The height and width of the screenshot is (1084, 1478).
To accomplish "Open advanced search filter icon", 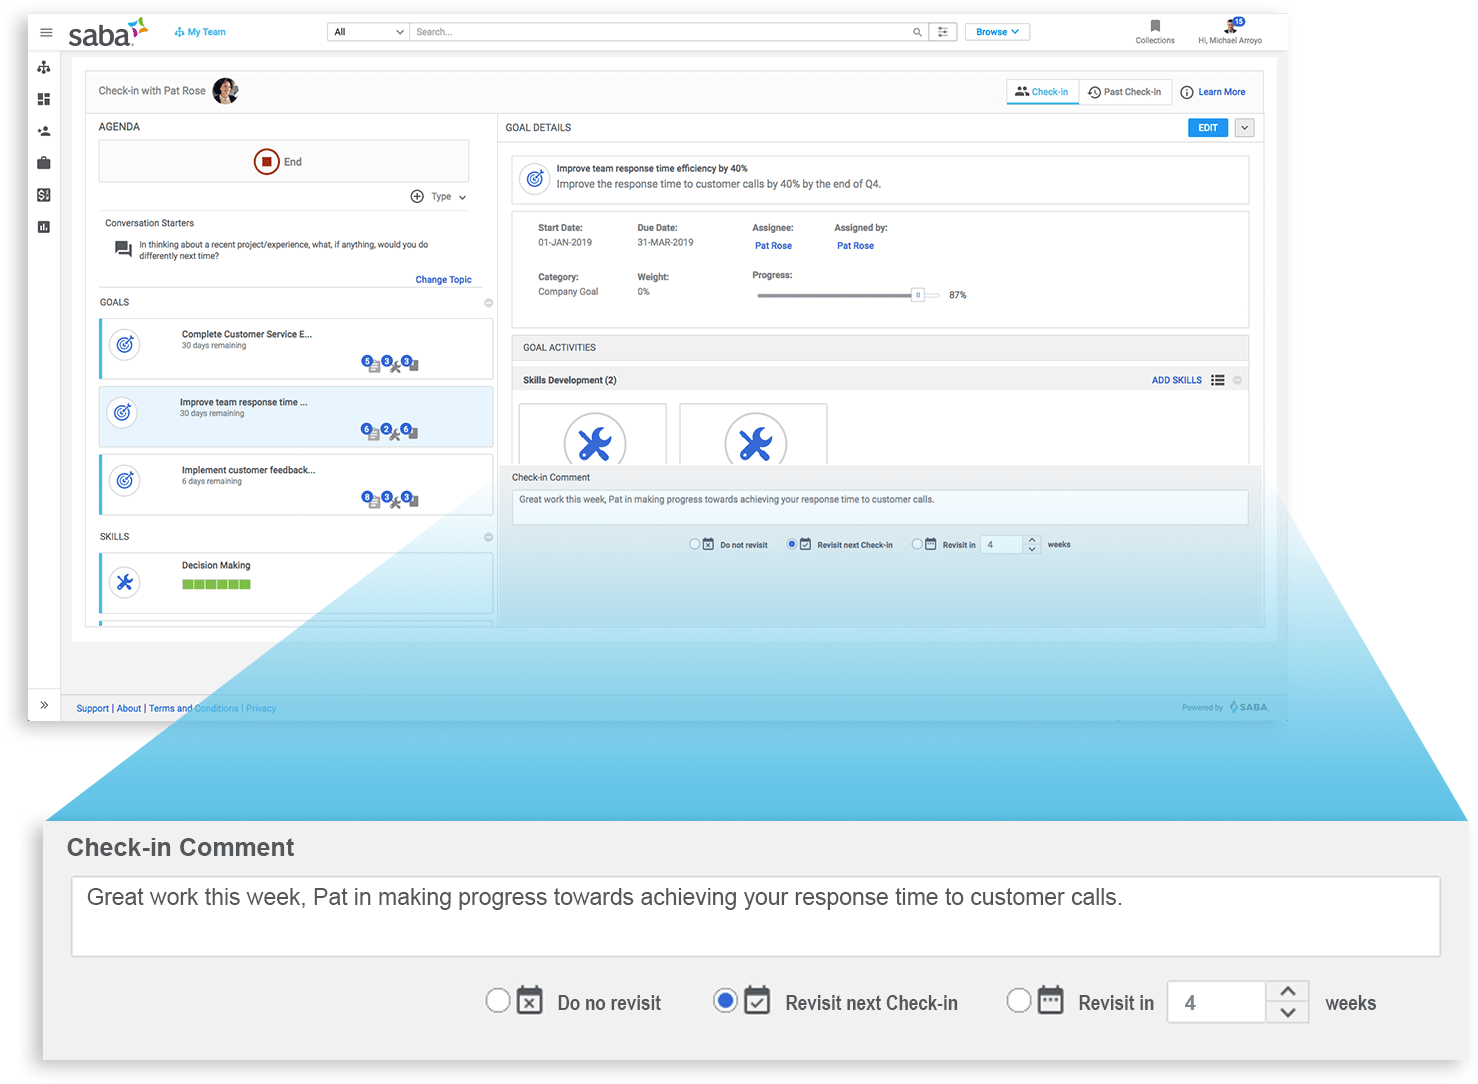I will [942, 32].
